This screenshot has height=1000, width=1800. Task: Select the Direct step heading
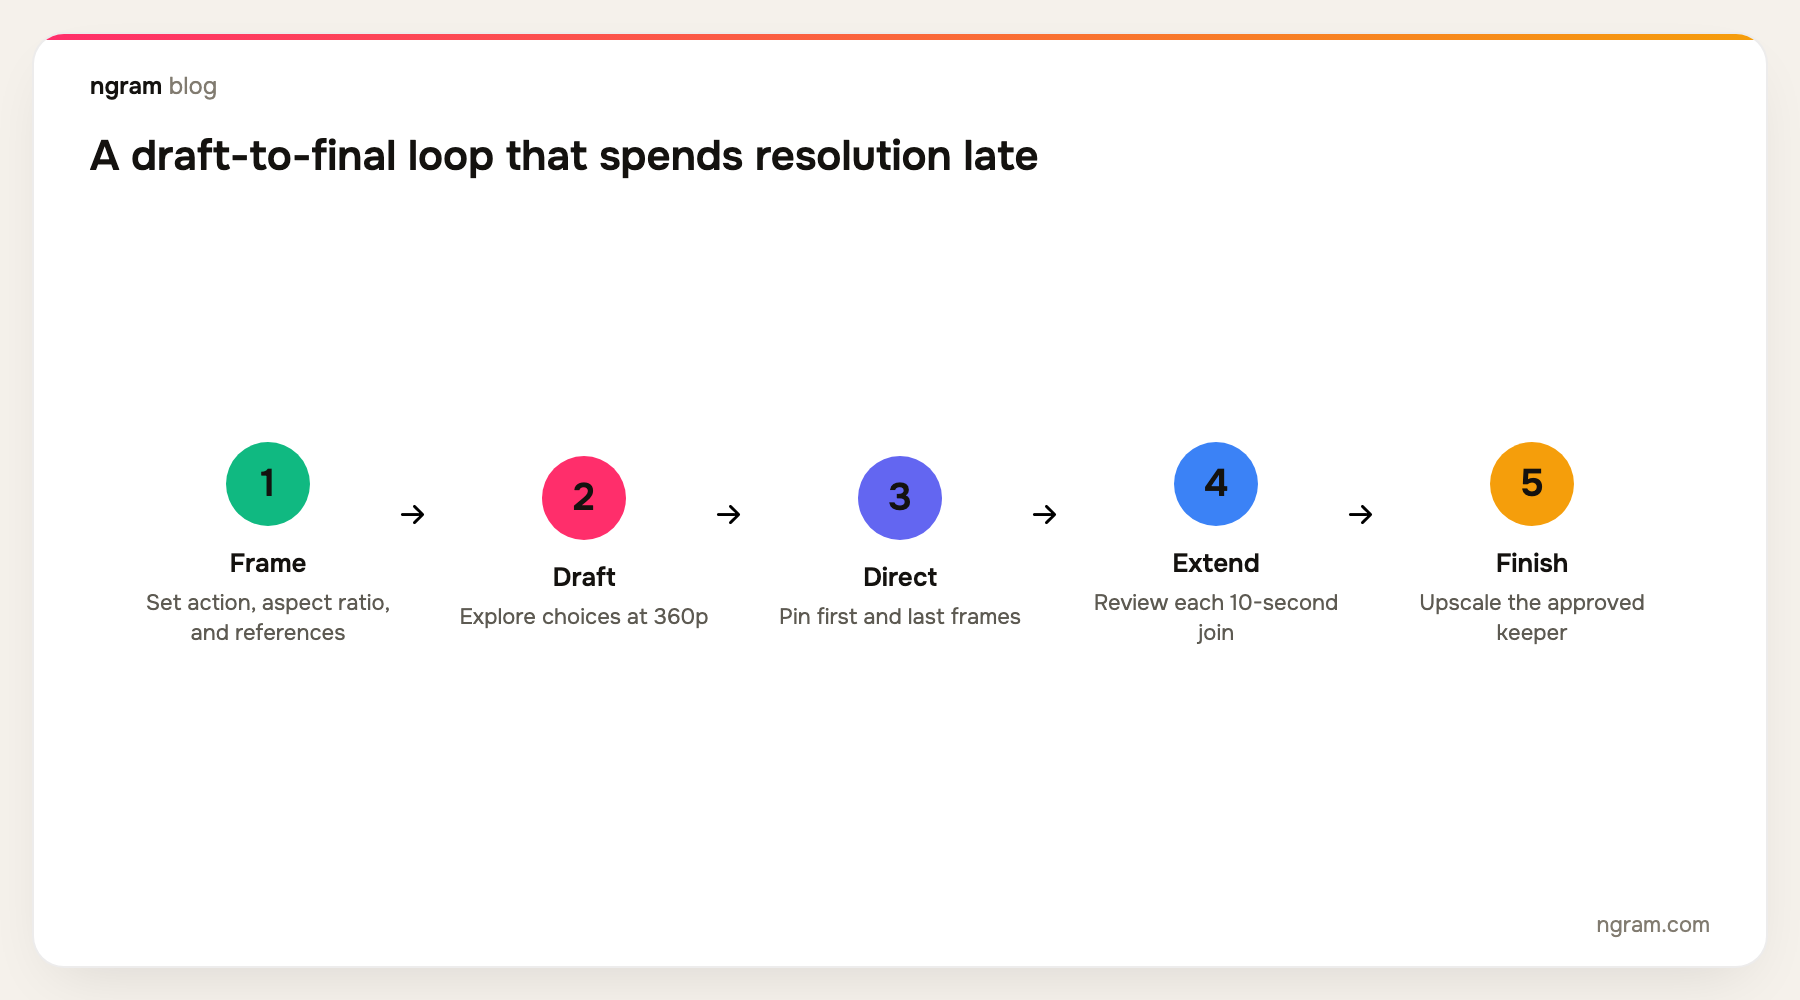tap(900, 577)
